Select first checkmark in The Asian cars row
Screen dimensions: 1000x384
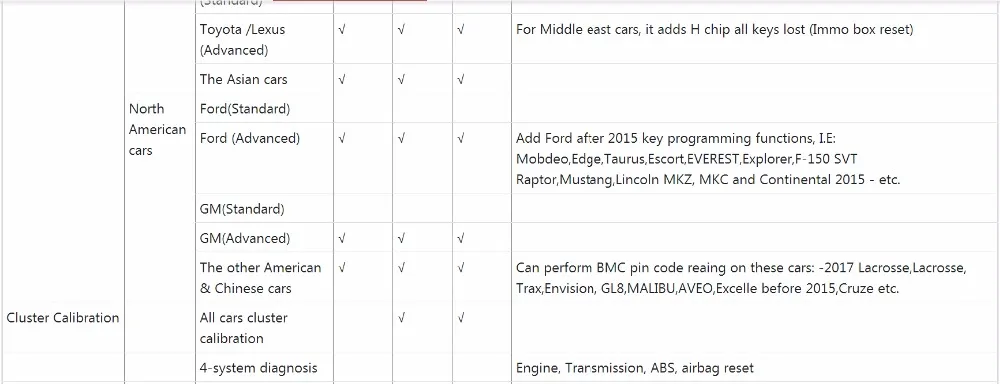(342, 79)
